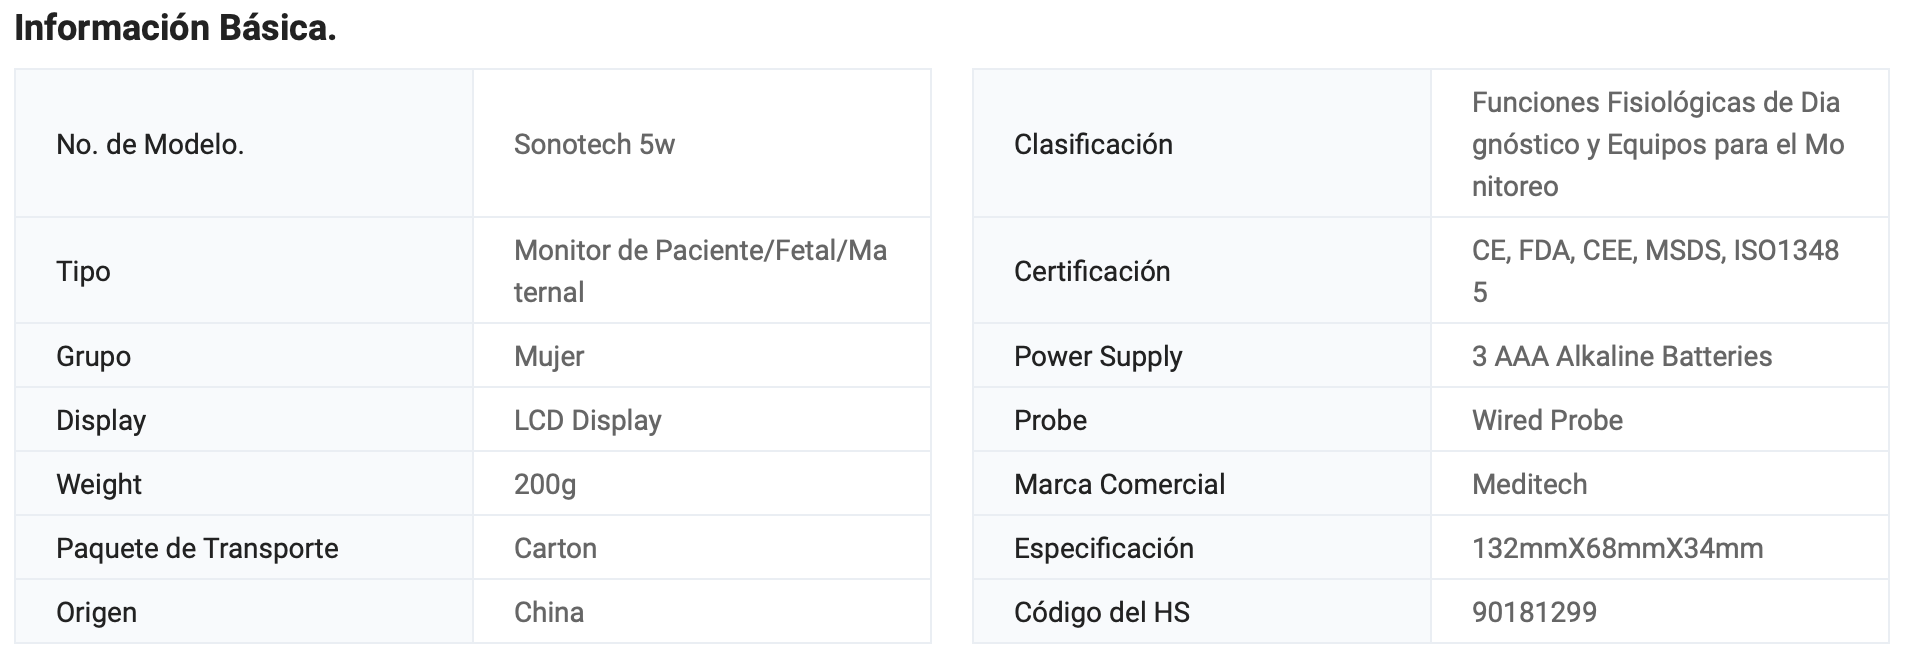Click the Clasificación label
This screenshot has height=656, width=1912.
click(1093, 144)
